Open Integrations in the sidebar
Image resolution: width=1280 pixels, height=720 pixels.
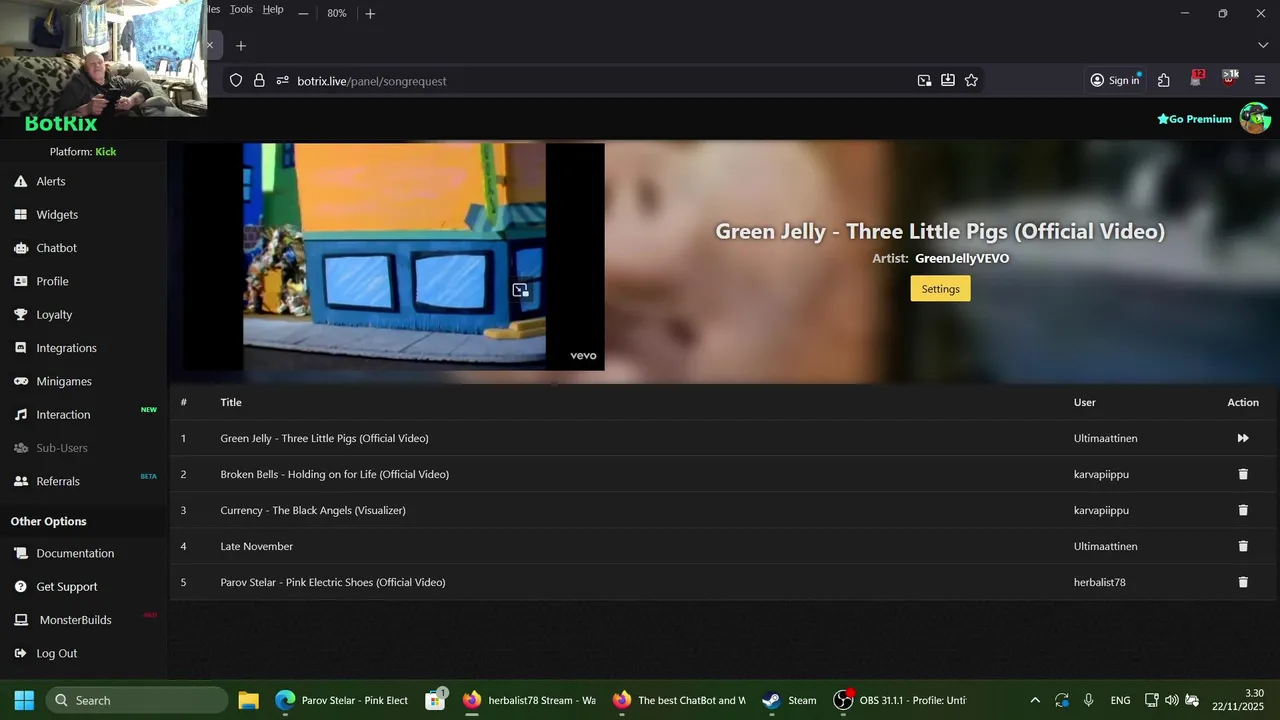click(66, 348)
